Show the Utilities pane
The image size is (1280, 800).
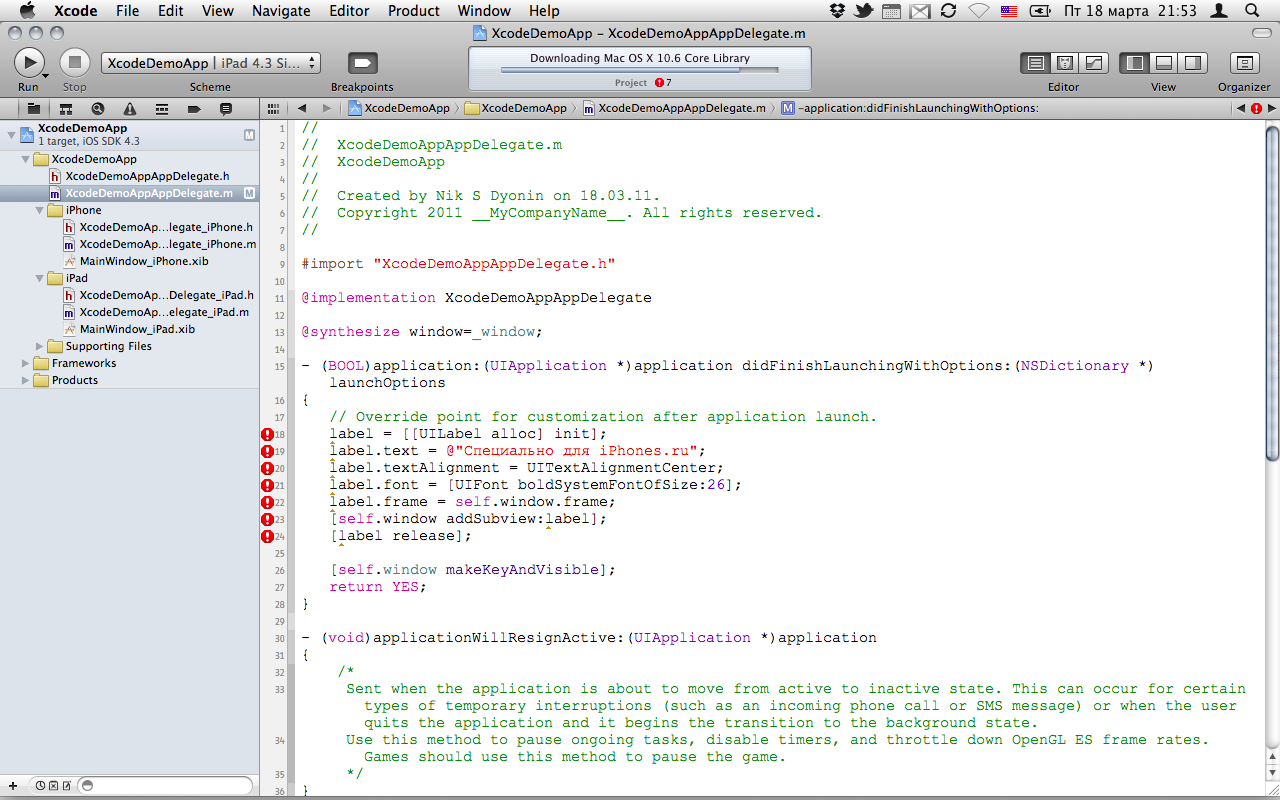coord(1192,63)
